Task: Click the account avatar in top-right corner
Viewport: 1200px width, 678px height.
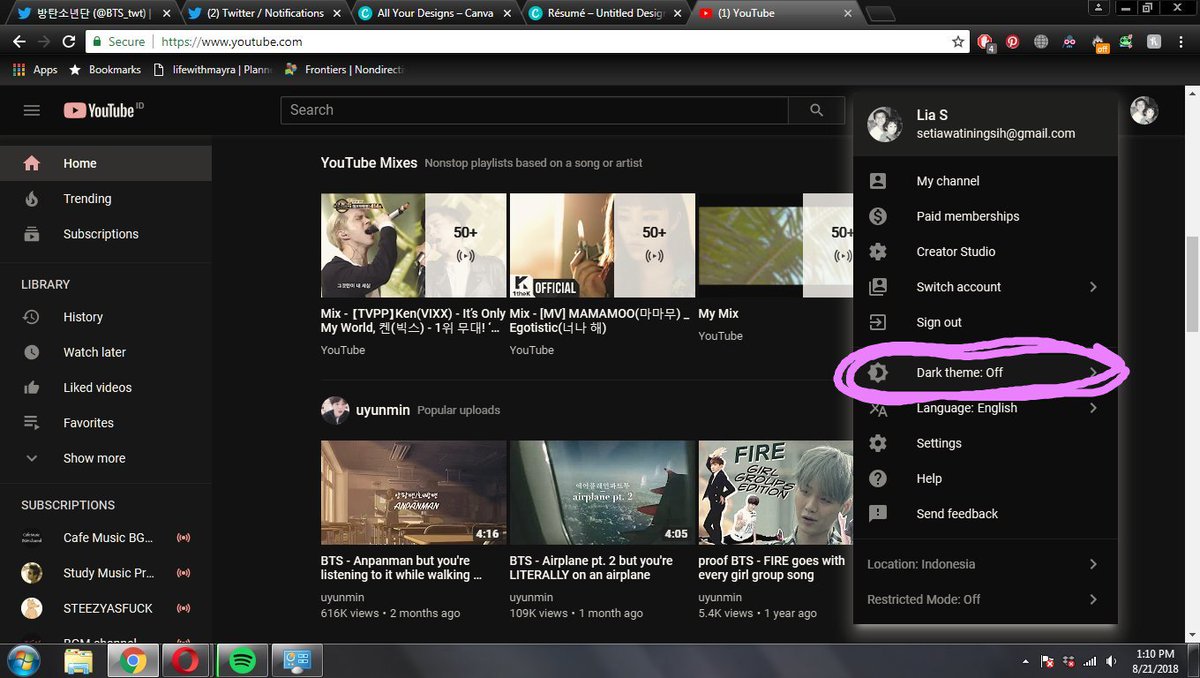Action: 1144,110
